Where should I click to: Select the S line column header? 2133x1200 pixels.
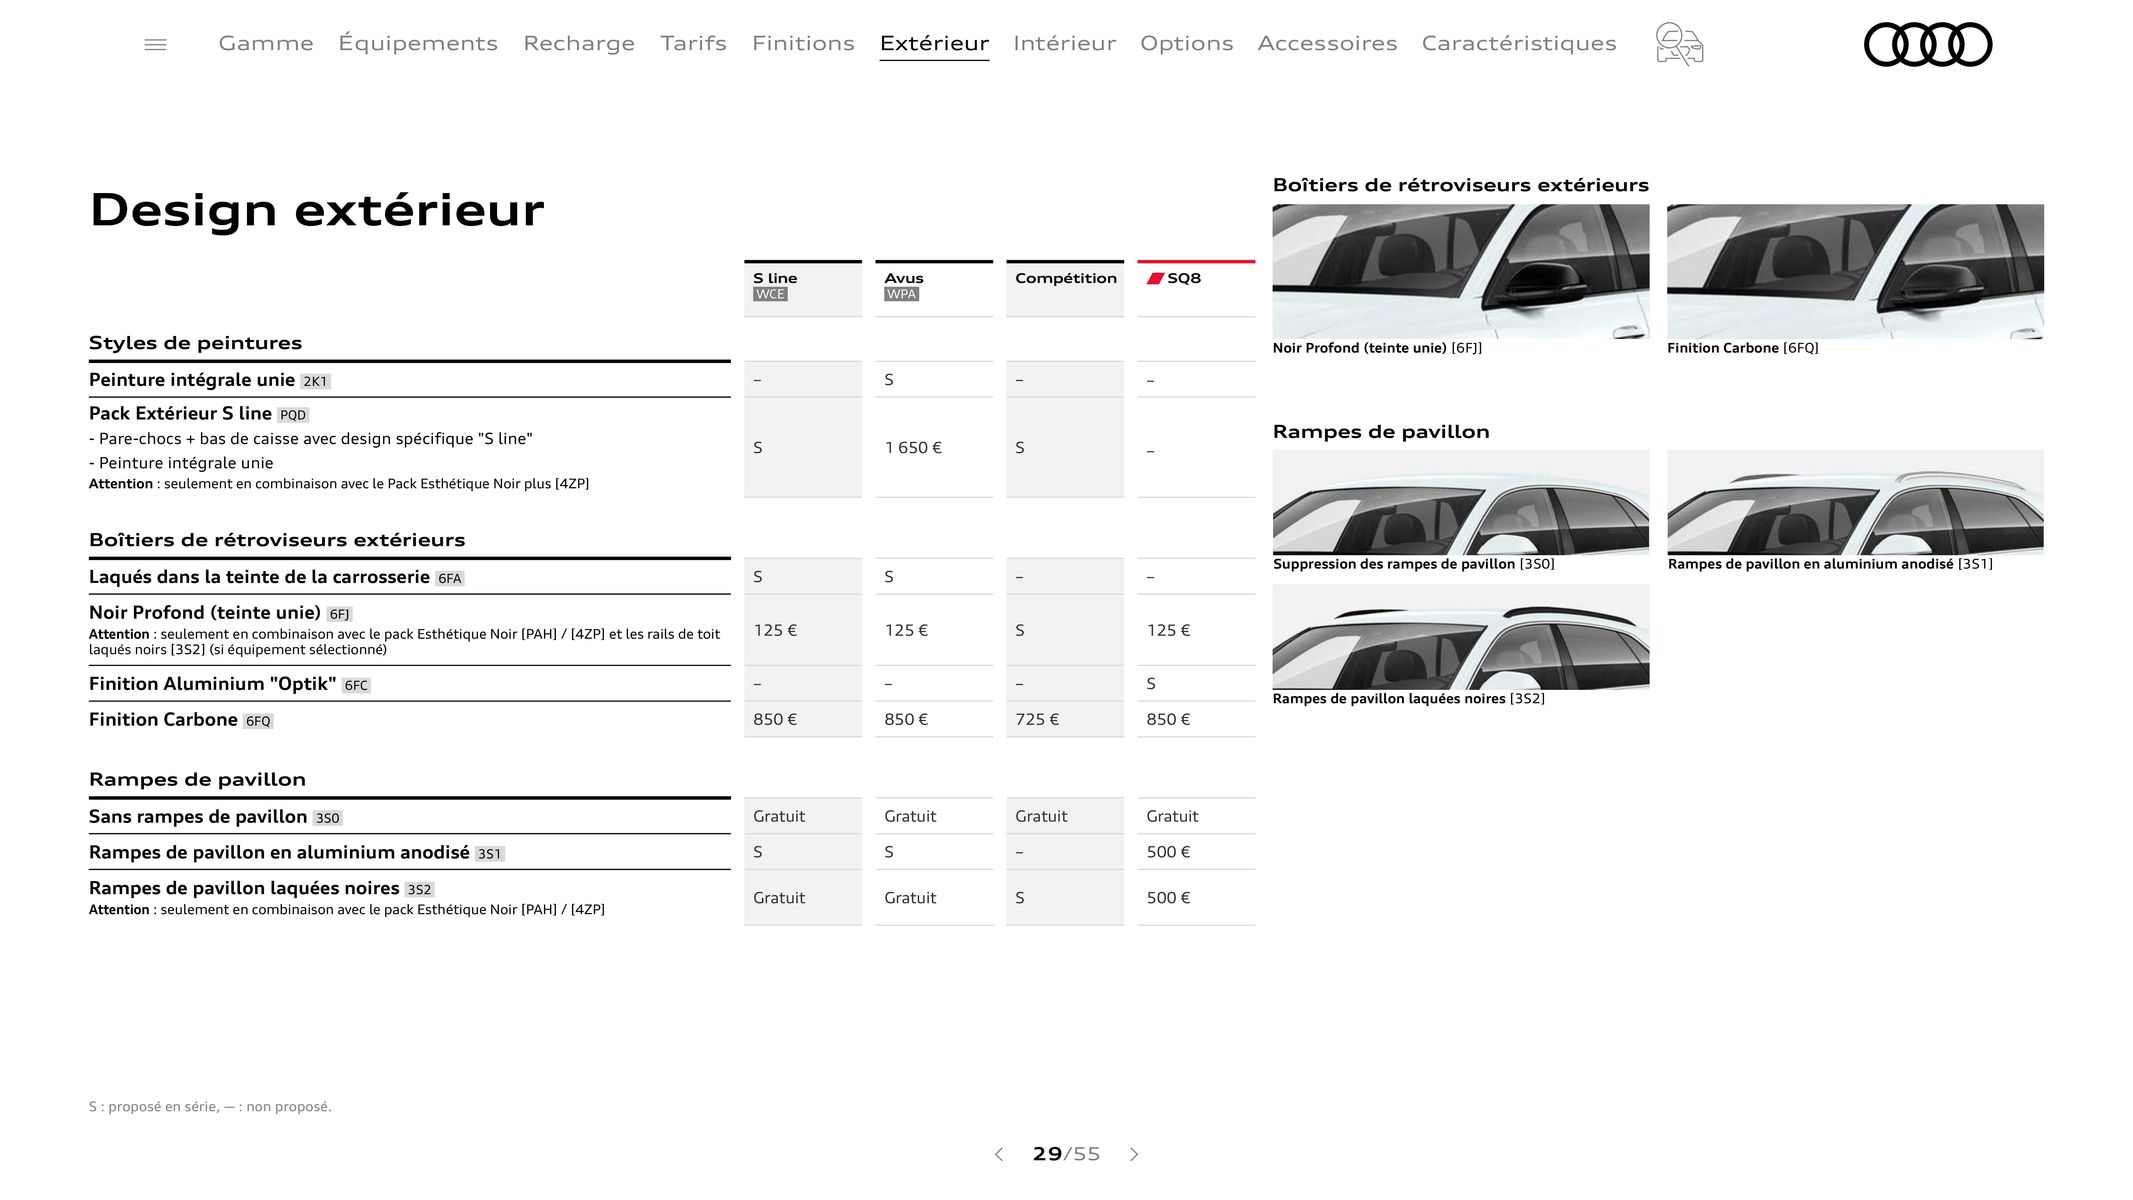(x=802, y=288)
